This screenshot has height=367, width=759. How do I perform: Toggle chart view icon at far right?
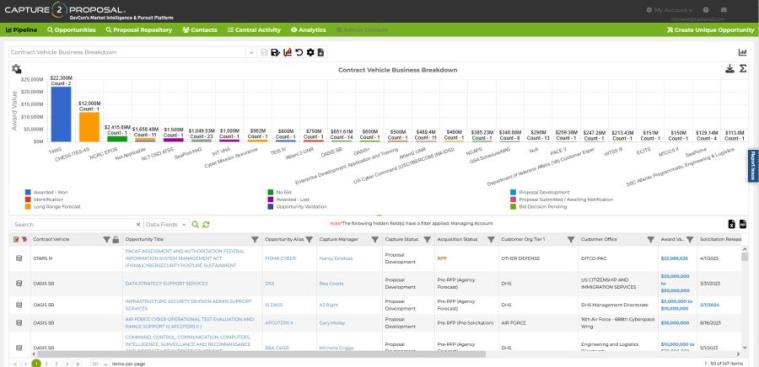coord(743,52)
